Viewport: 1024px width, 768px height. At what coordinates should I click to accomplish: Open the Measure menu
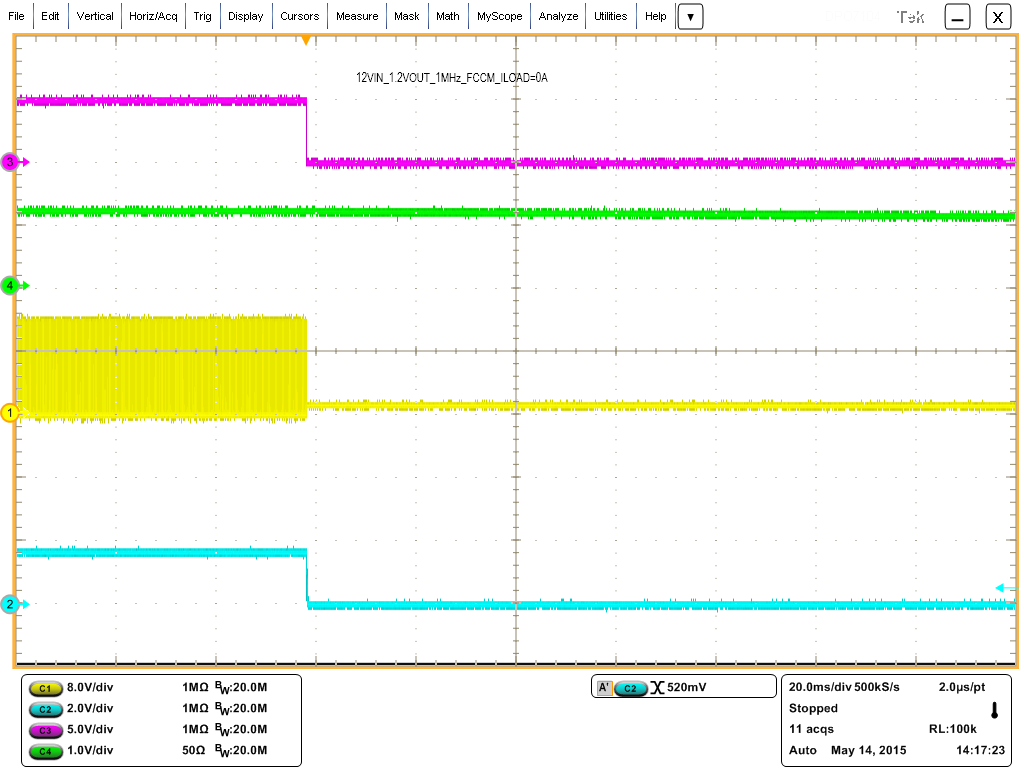[357, 16]
